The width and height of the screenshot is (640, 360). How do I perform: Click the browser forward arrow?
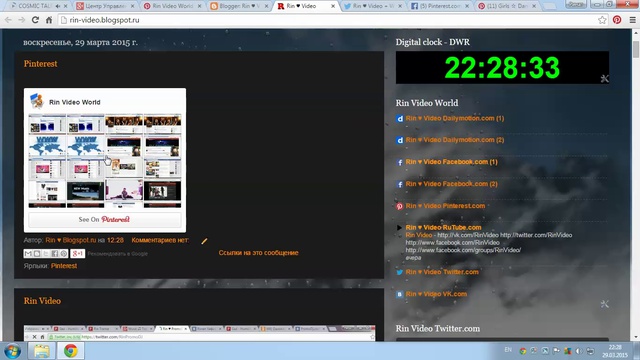point(22,20)
